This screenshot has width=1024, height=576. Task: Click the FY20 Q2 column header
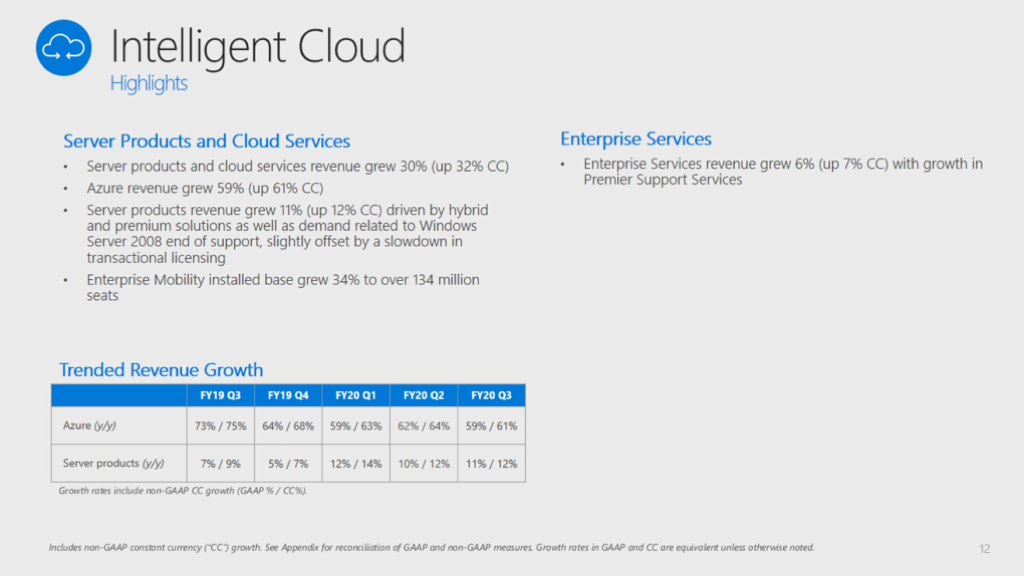(424, 395)
